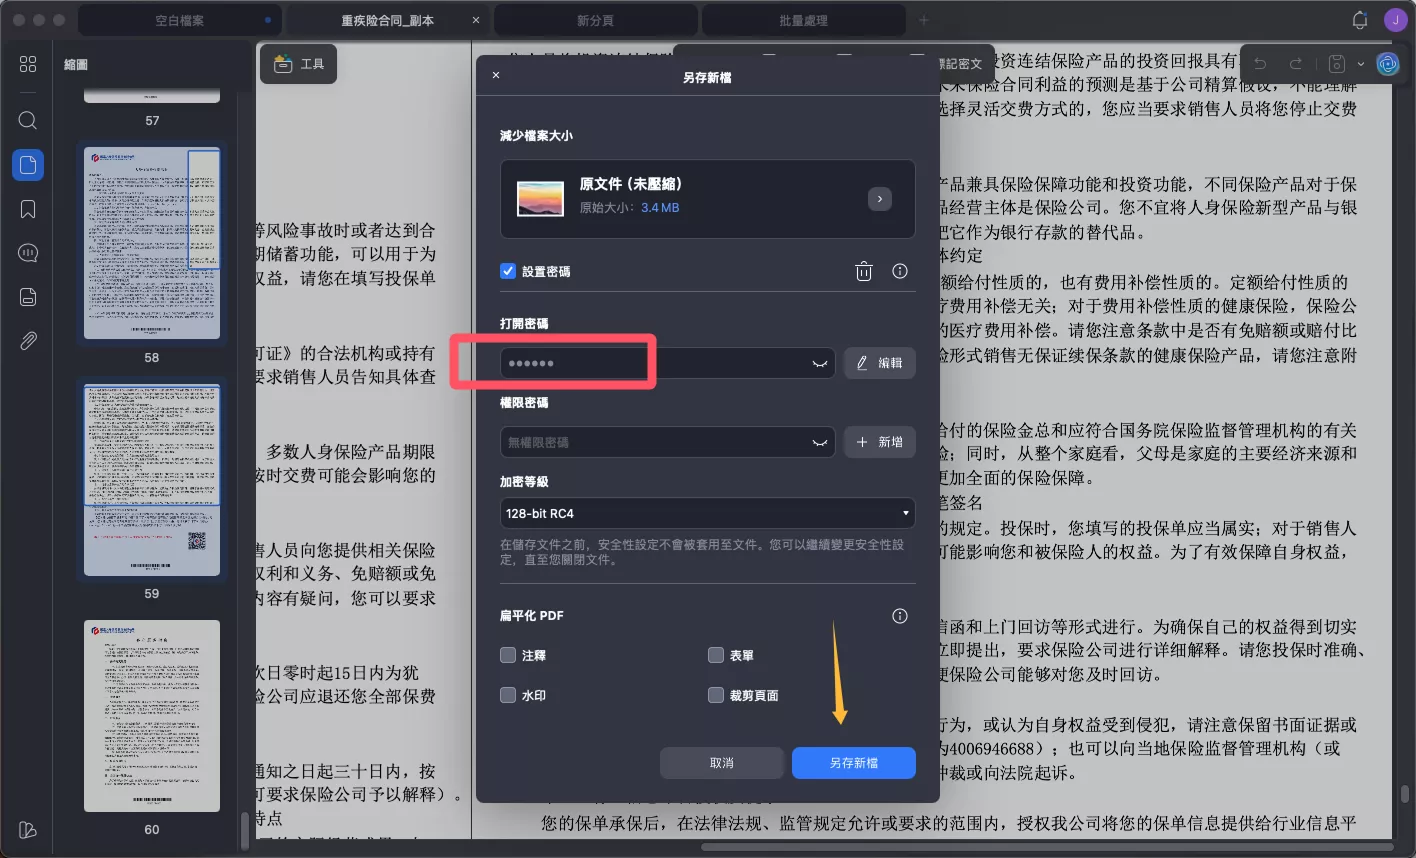Click the redo arrow icon
Viewport: 1416px width, 858px height.
coord(1295,64)
